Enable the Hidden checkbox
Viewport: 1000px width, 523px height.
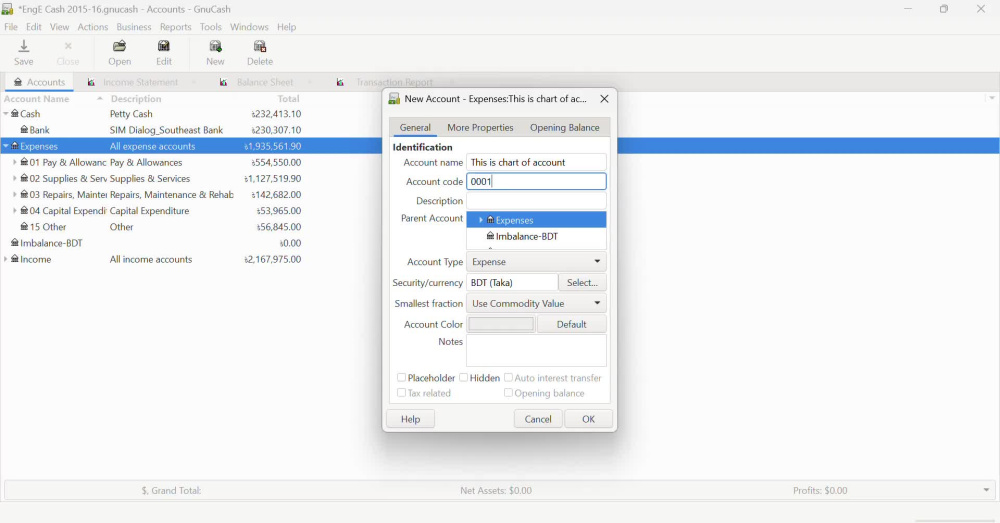464,378
